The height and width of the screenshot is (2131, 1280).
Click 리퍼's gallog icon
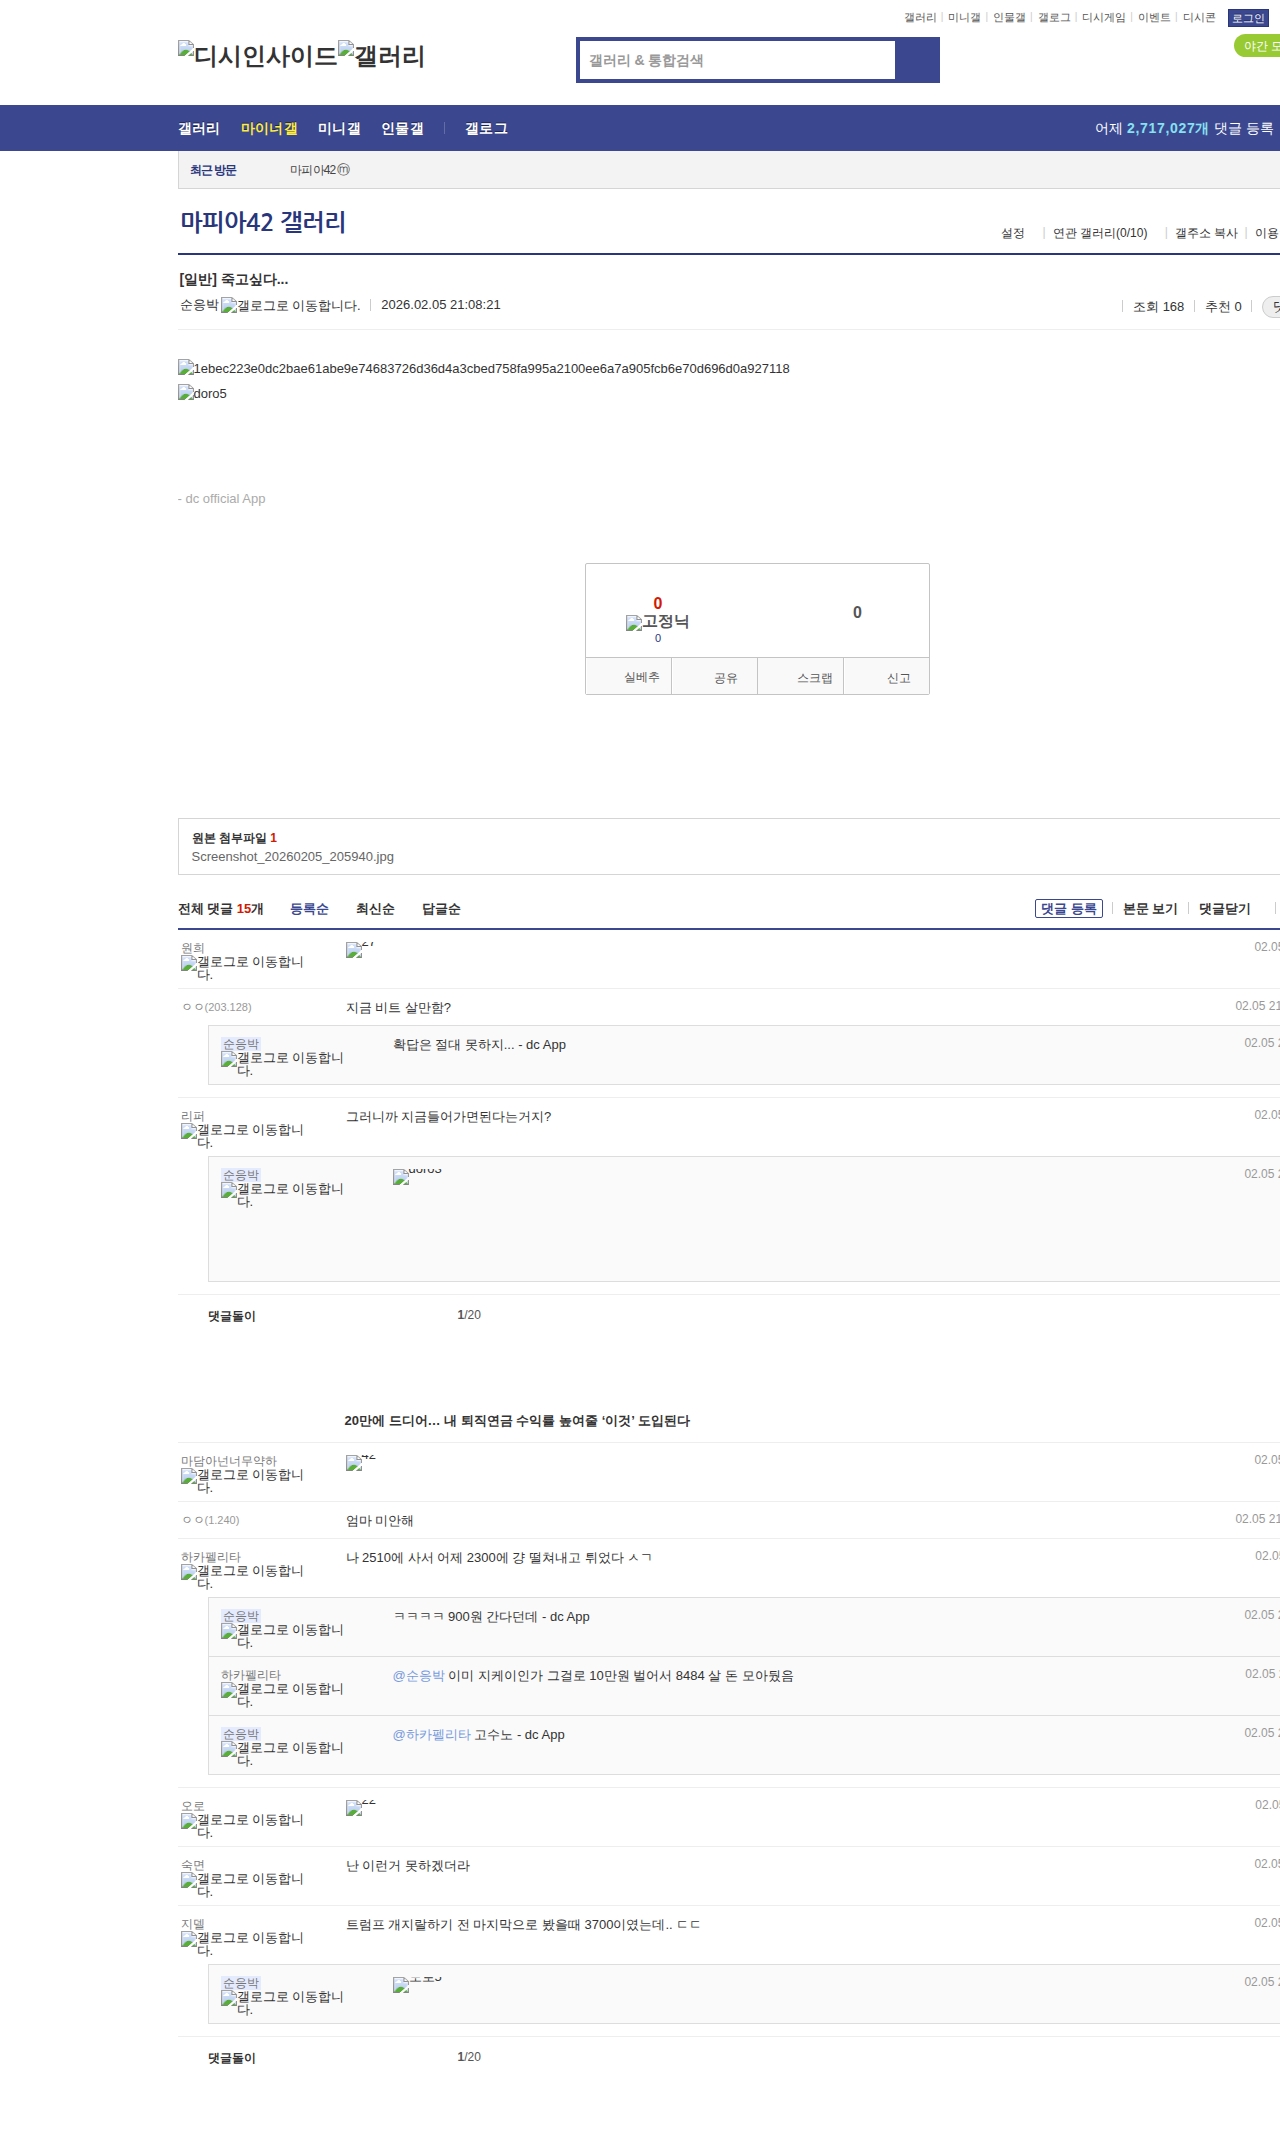pos(242,1134)
